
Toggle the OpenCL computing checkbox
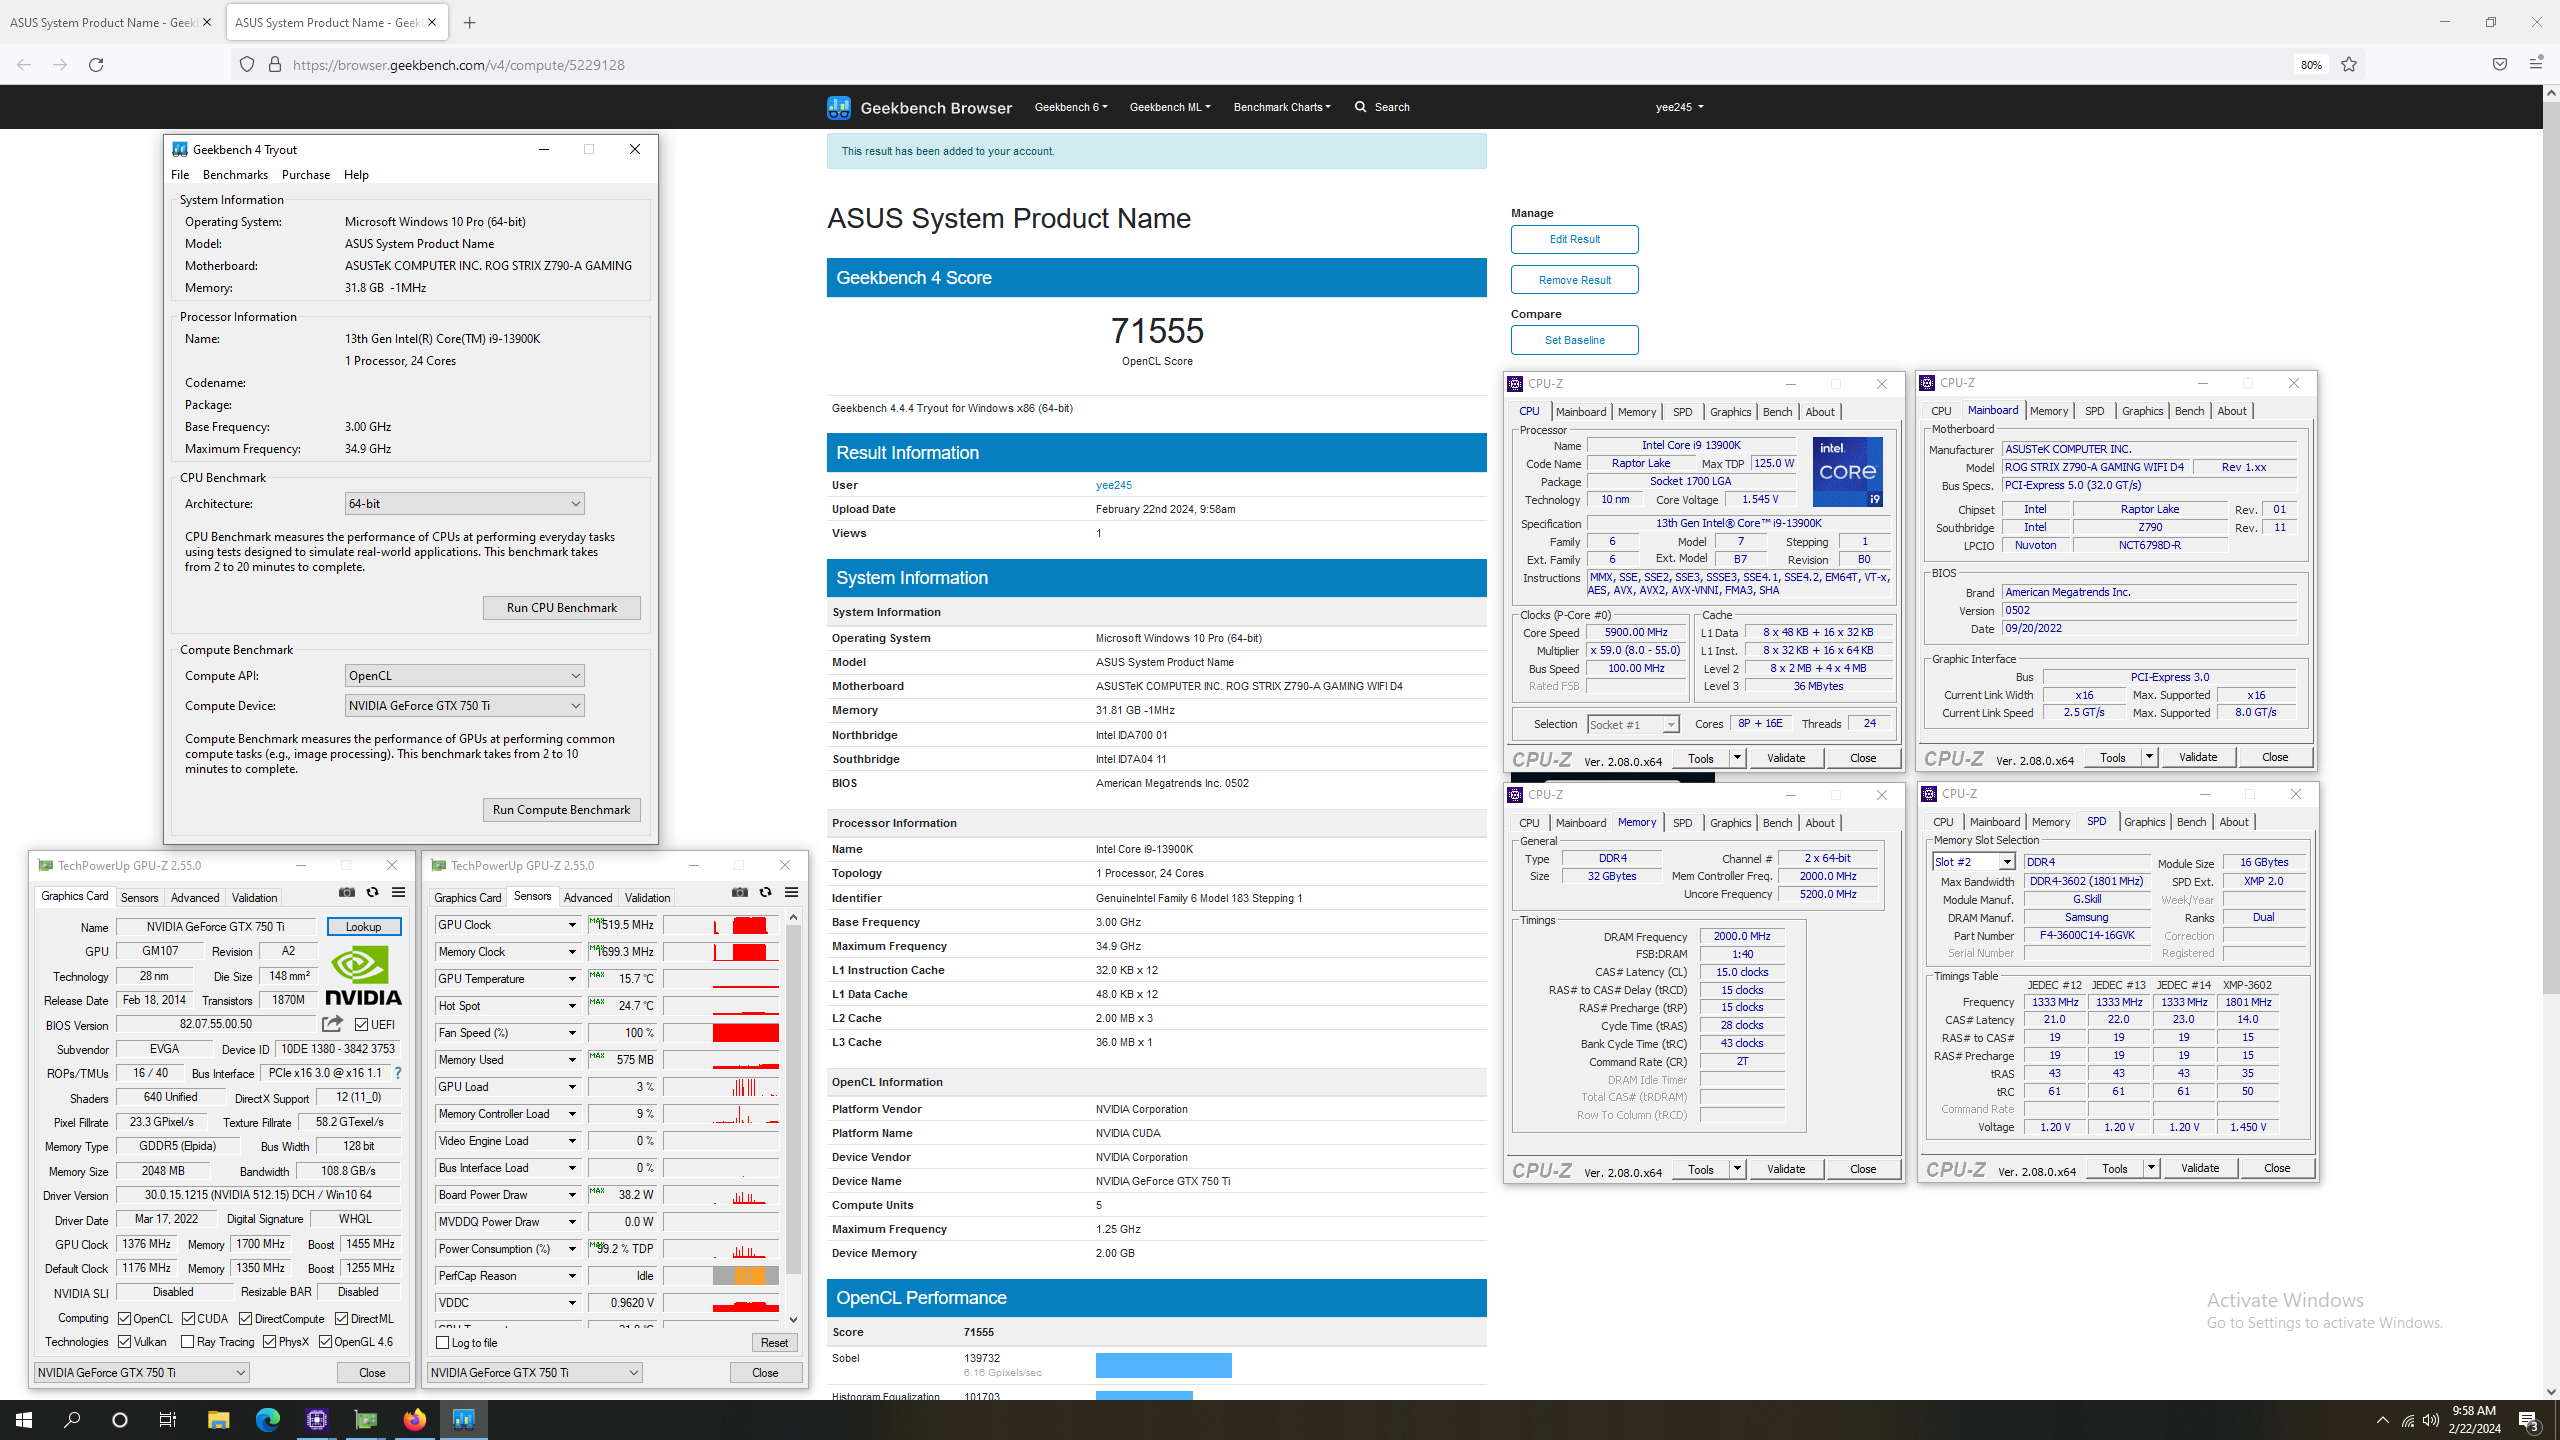(125, 1319)
